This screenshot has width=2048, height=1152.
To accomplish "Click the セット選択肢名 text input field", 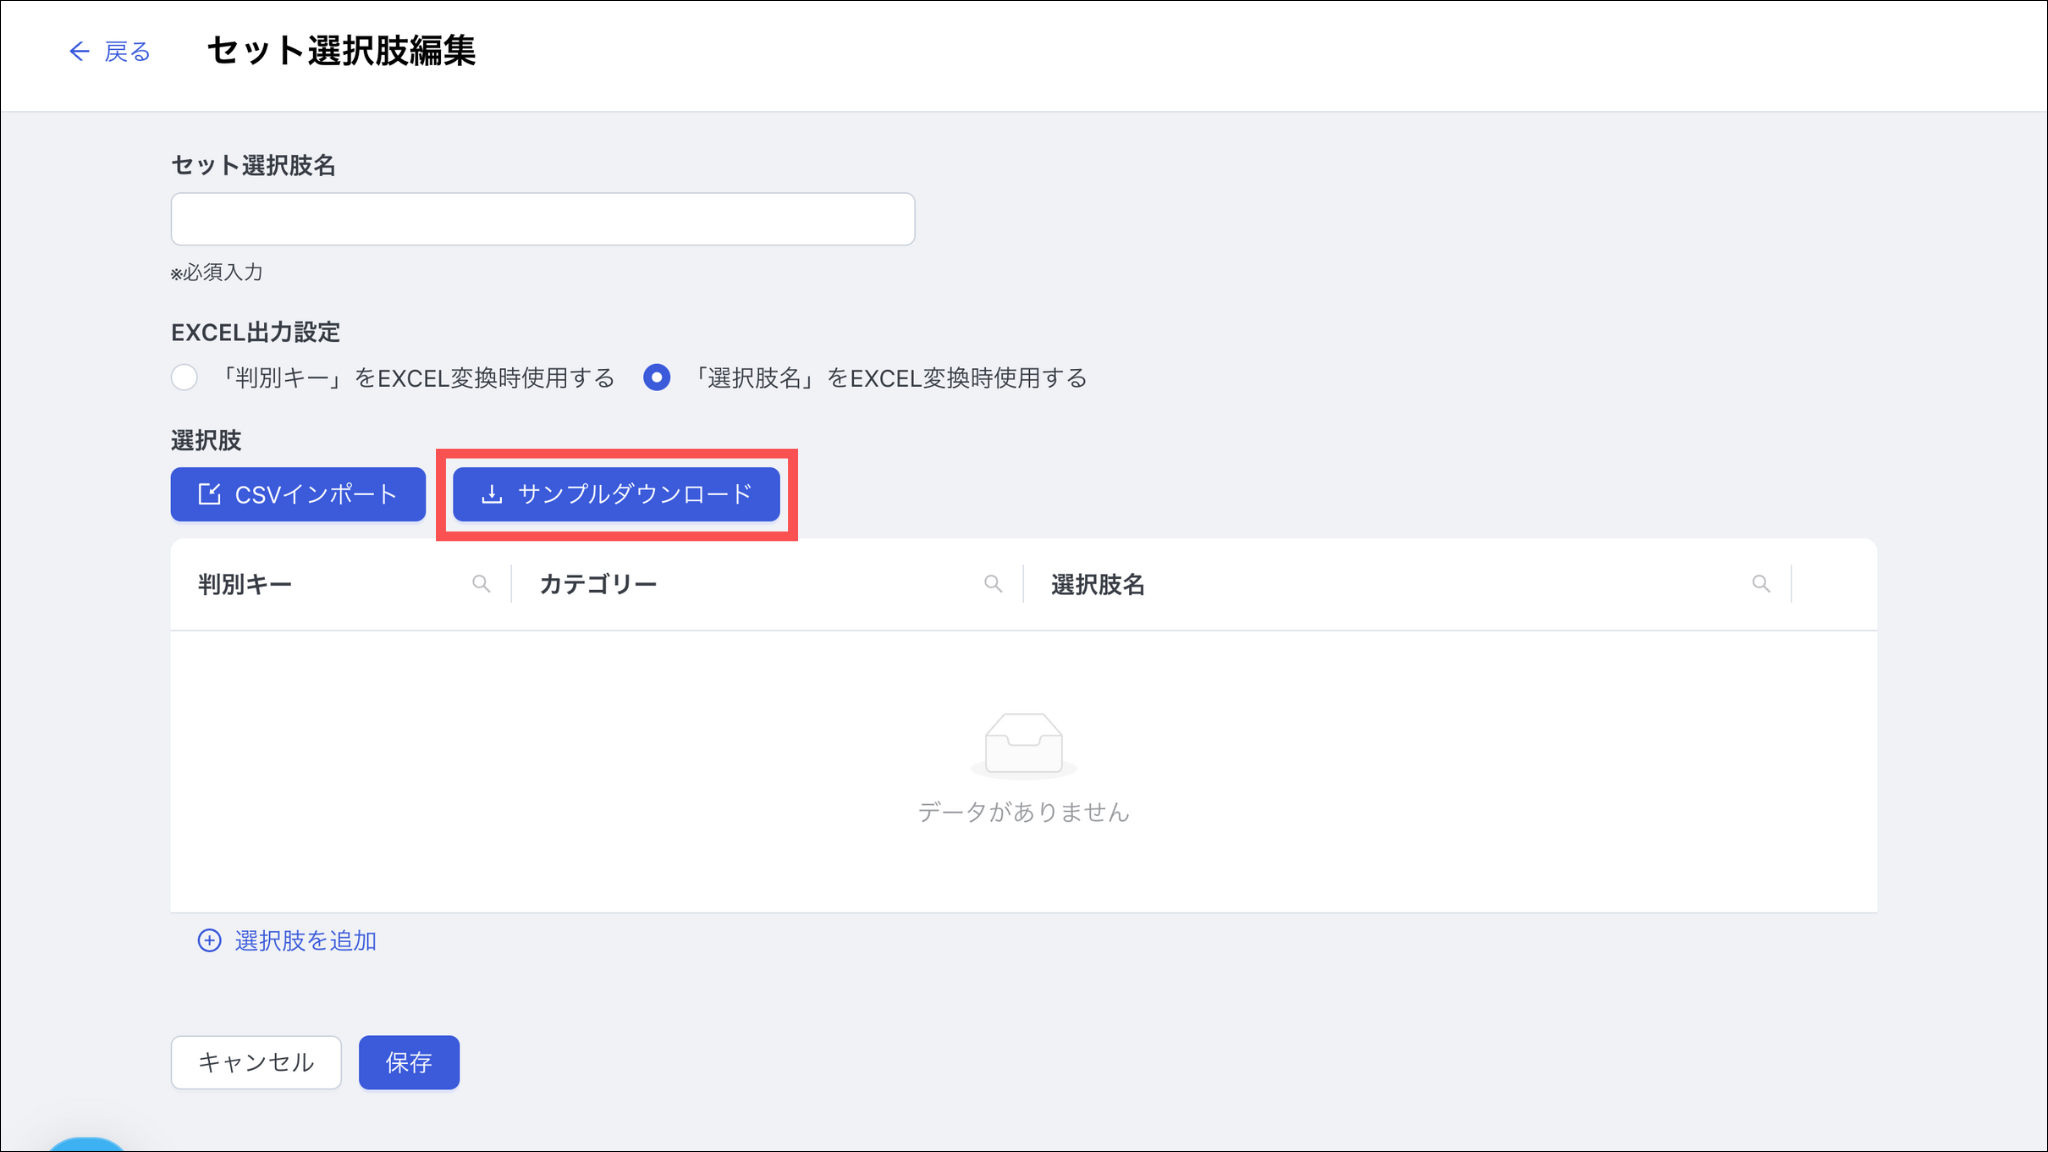I will pyautogui.click(x=542, y=219).
